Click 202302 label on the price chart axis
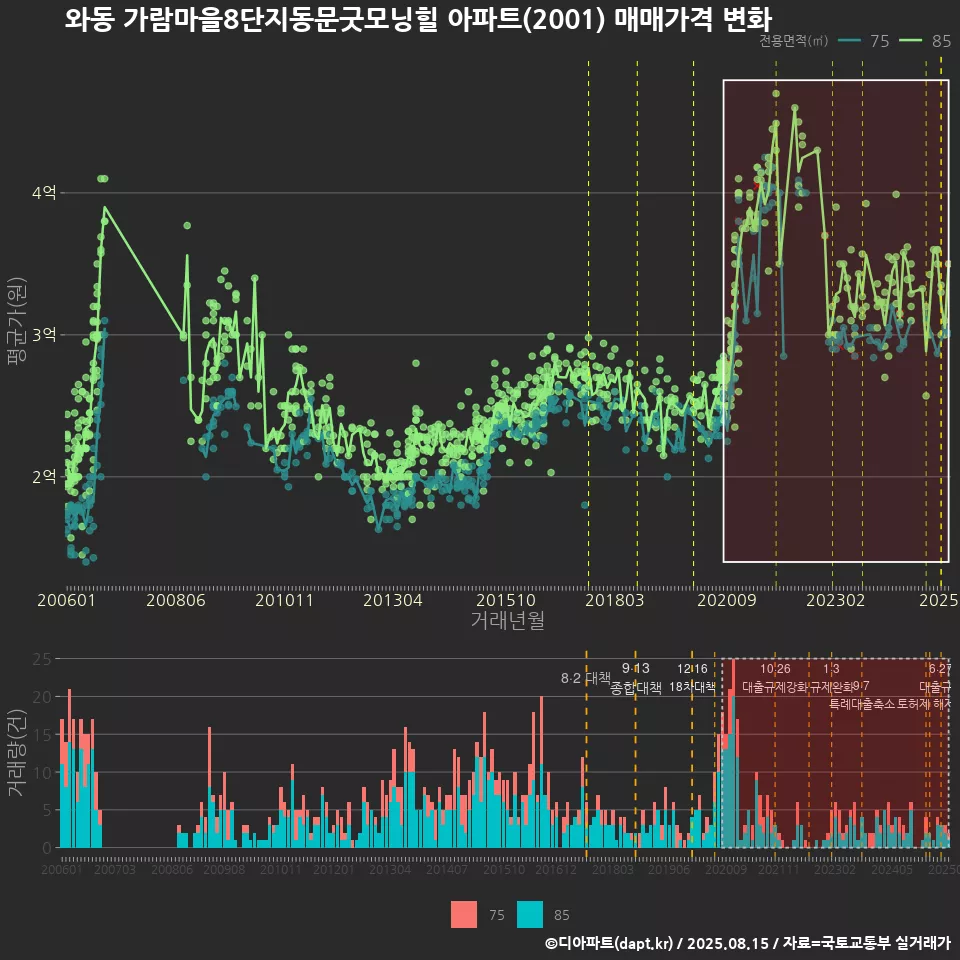The width and height of the screenshot is (960, 960). pyautogui.click(x=836, y=600)
